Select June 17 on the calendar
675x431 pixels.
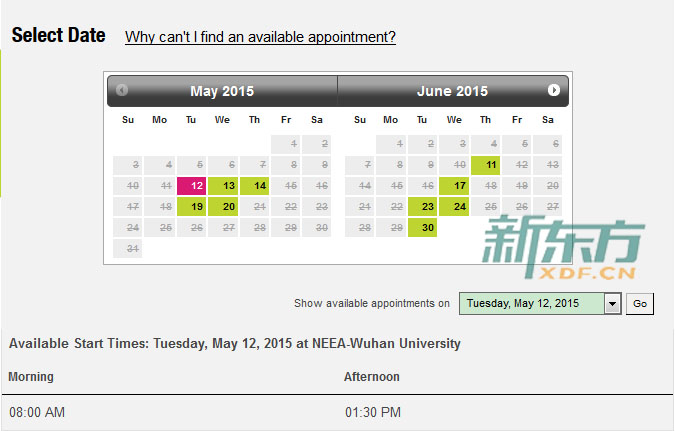(x=454, y=186)
